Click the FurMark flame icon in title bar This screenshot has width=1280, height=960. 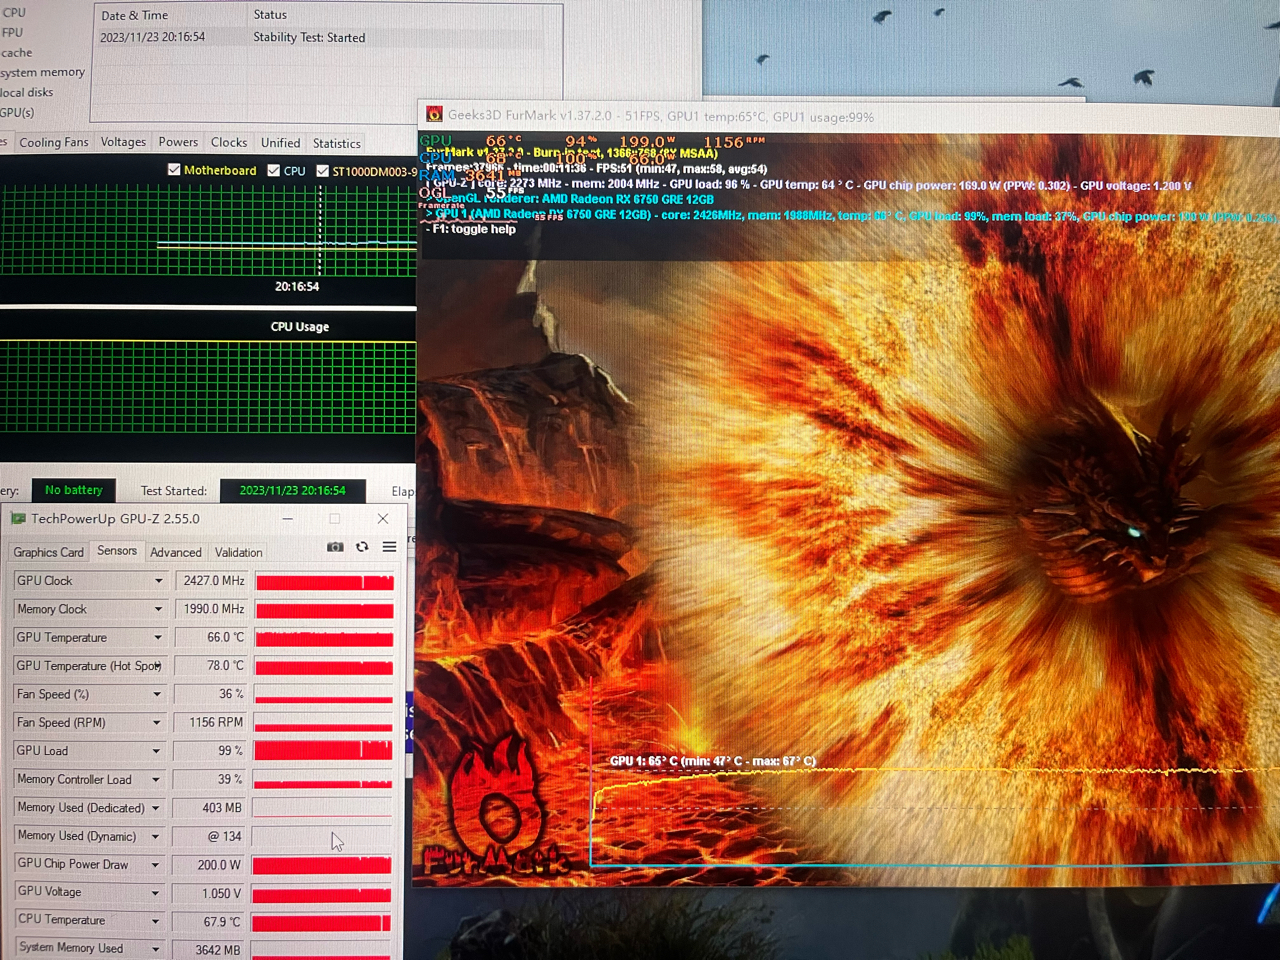(434, 115)
